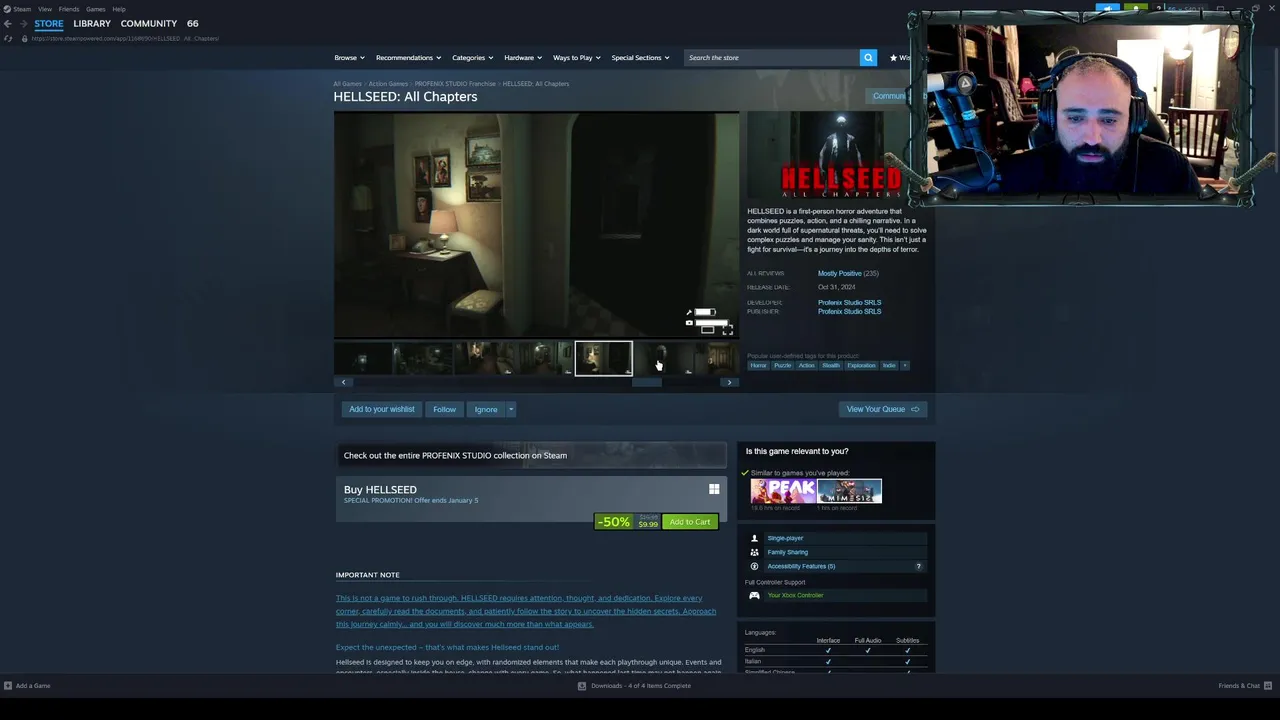Click the Puzzle tag
The width and height of the screenshot is (1280, 720).
click(x=782, y=365)
